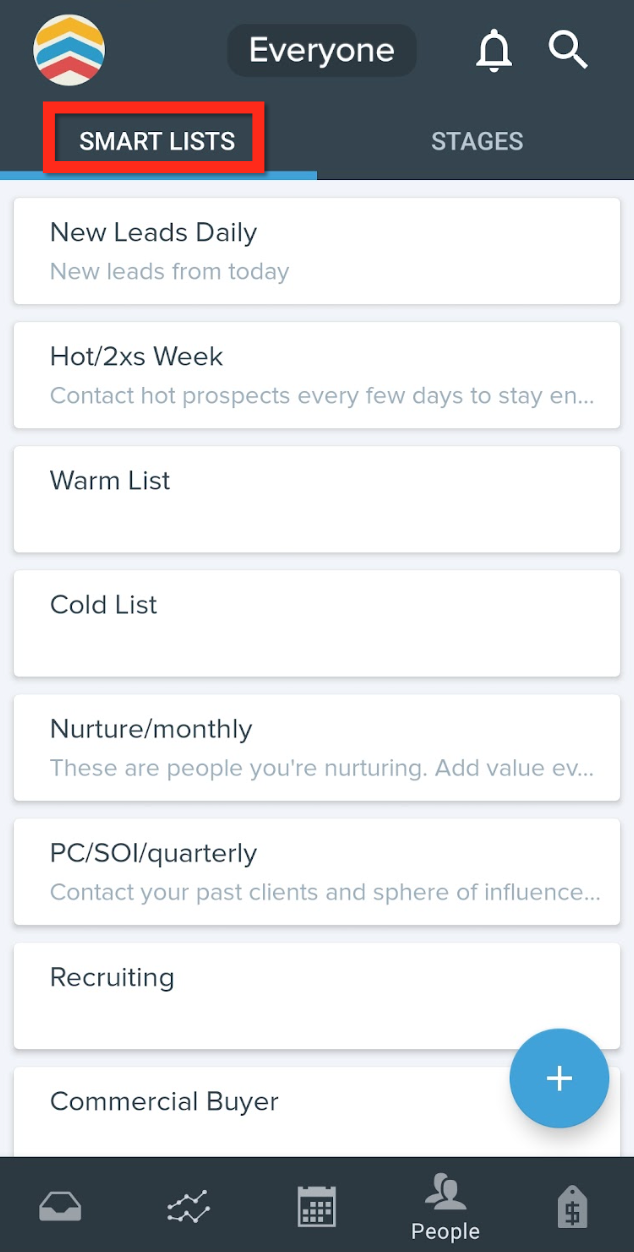
Task: Open the search icon
Action: tap(568, 50)
